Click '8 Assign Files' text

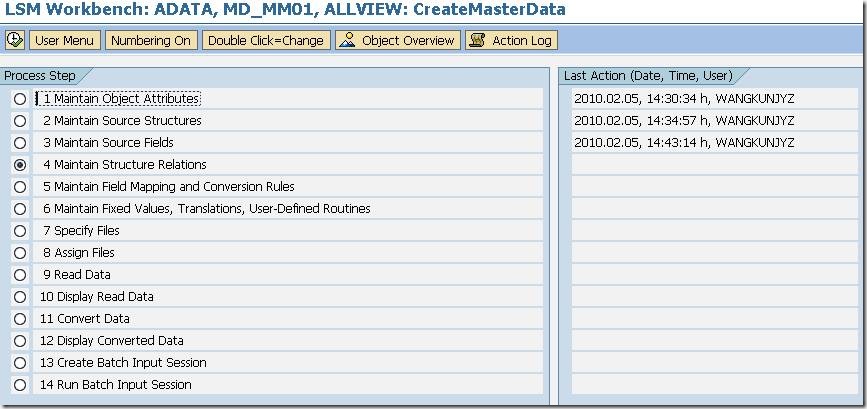(79, 253)
